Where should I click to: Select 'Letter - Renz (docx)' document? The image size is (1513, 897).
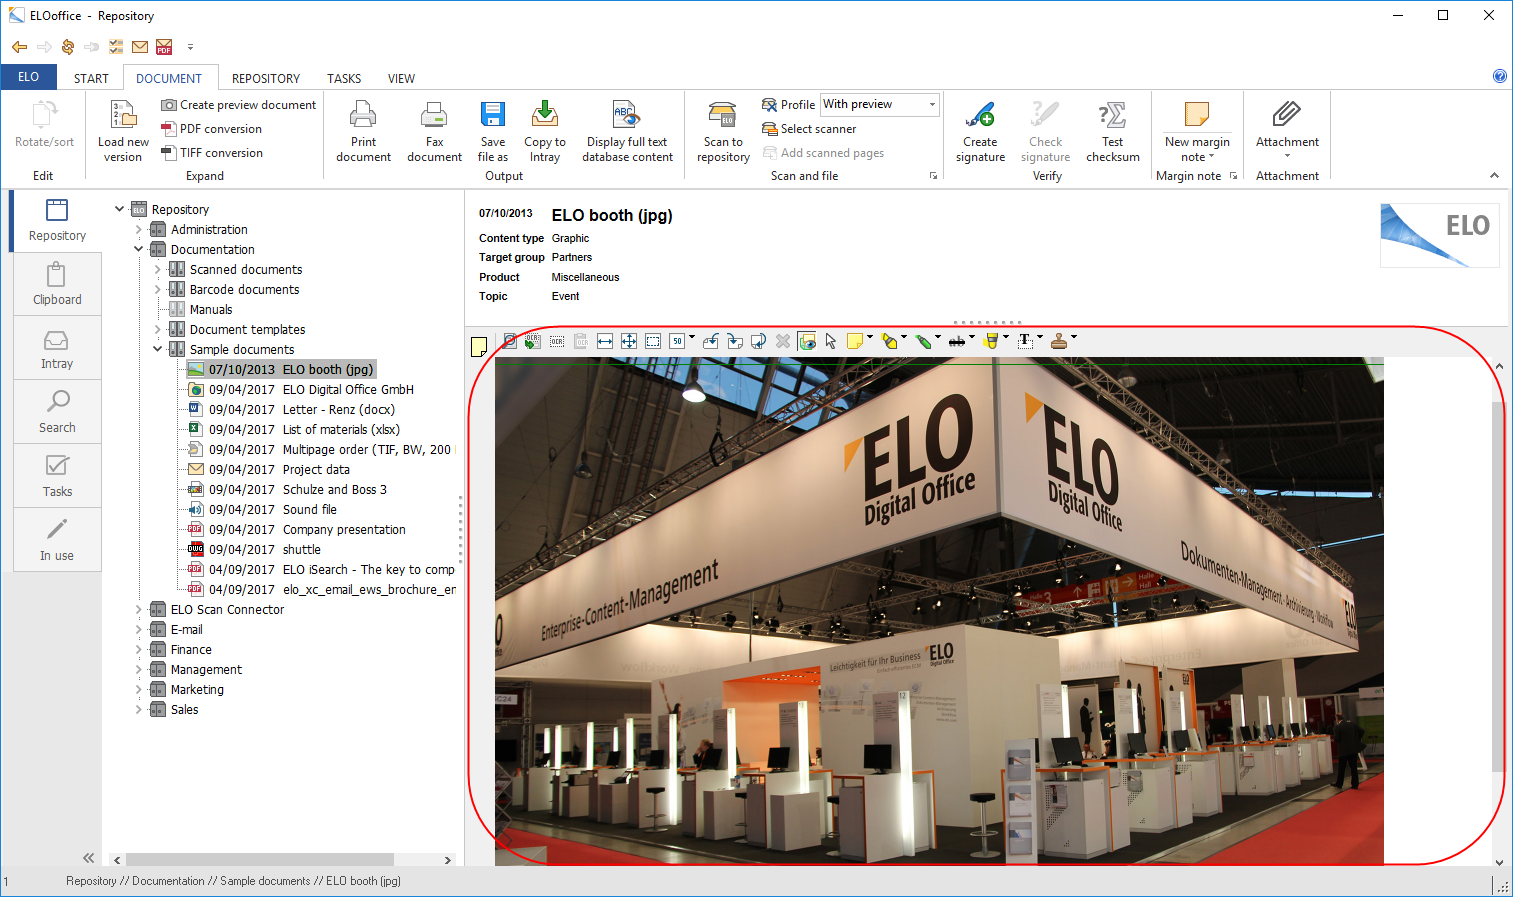click(x=338, y=409)
